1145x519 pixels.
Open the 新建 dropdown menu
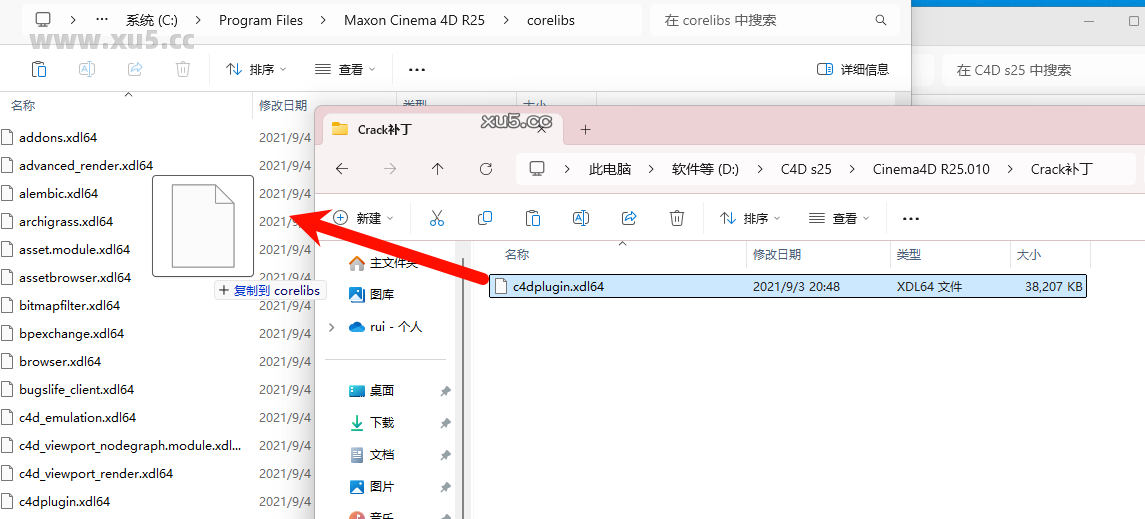pyautogui.click(x=364, y=218)
